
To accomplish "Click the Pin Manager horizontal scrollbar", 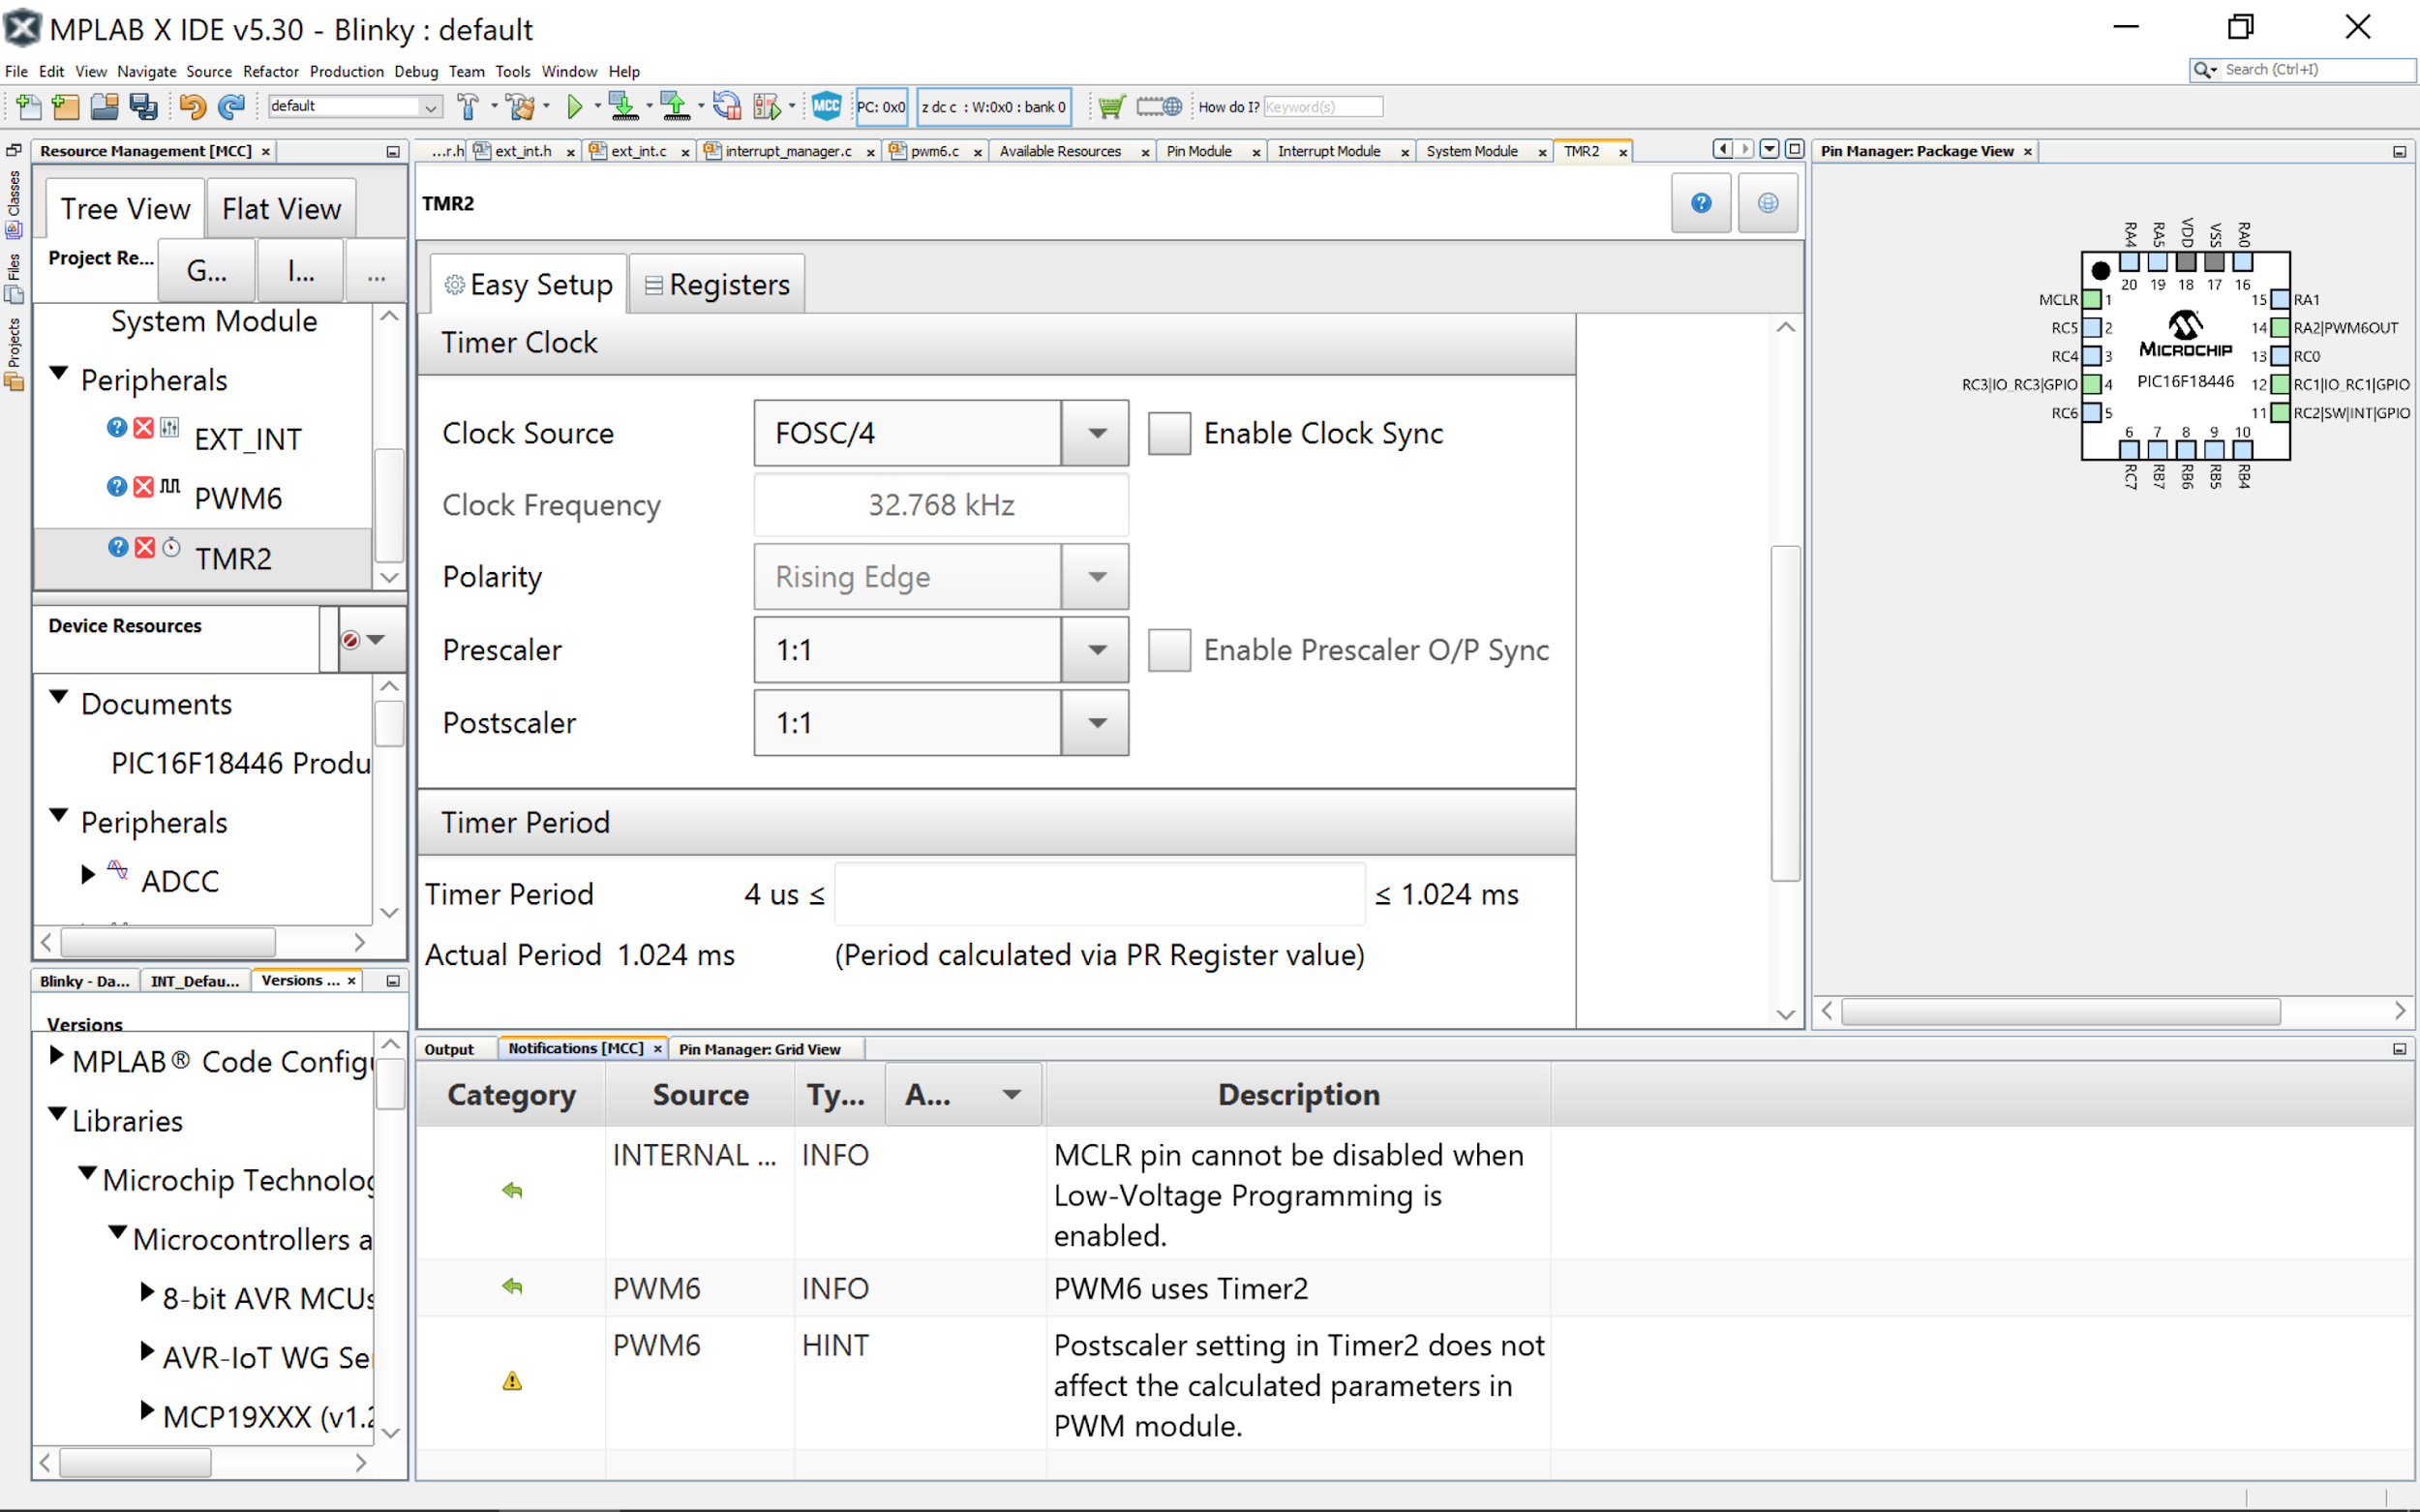I will point(2060,1011).
